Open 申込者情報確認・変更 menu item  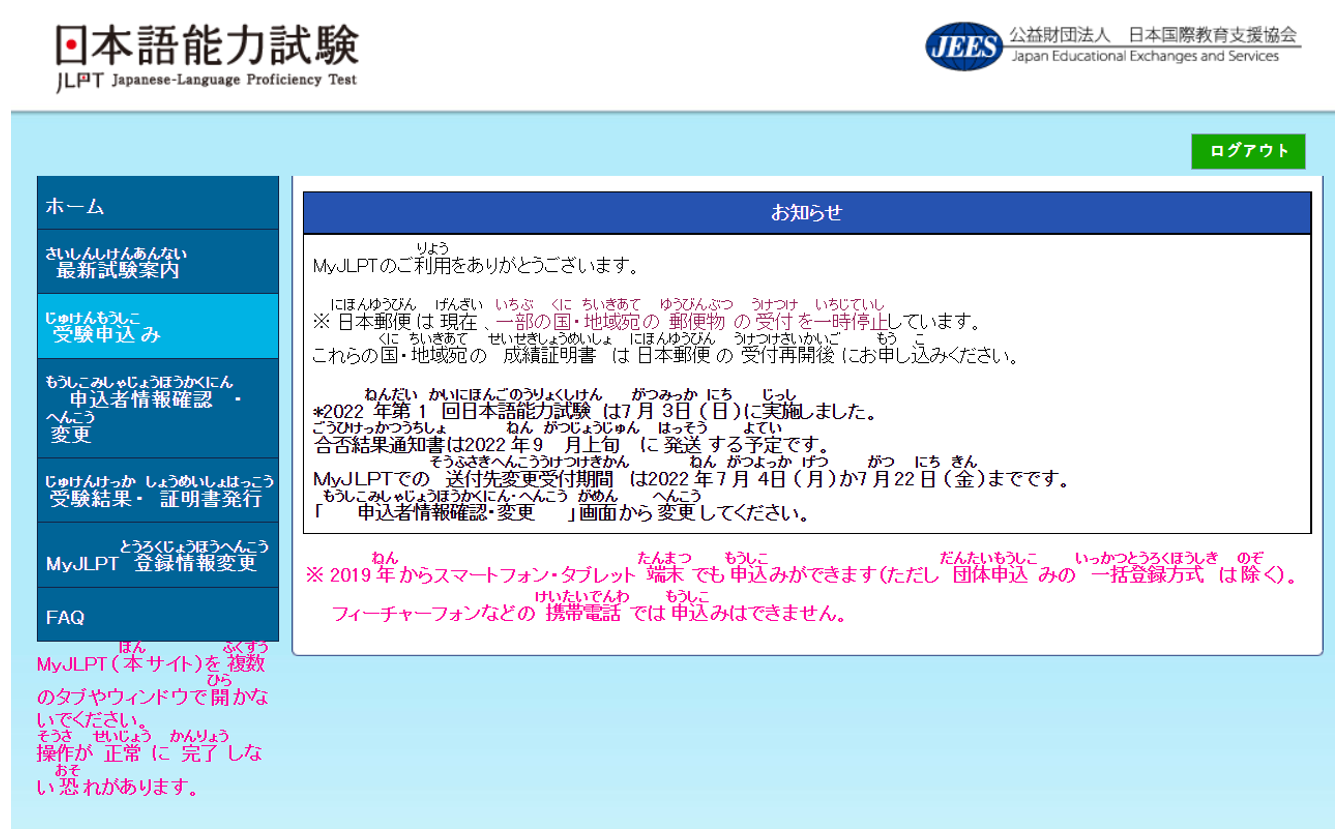tap(158, 408)
